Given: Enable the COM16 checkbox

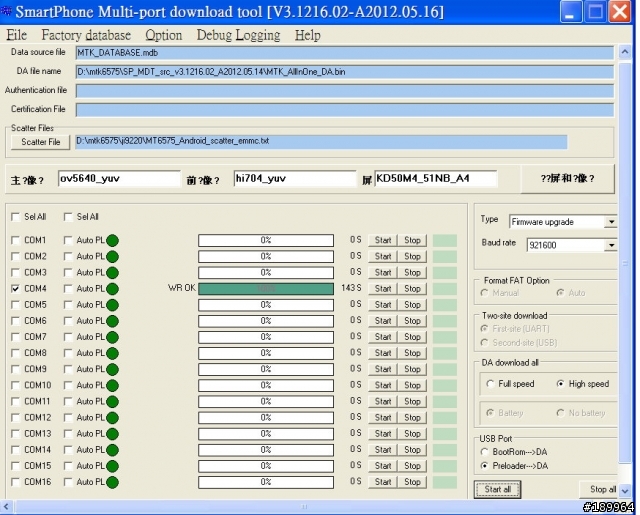Looking at the screenshot, I should 16,482.
